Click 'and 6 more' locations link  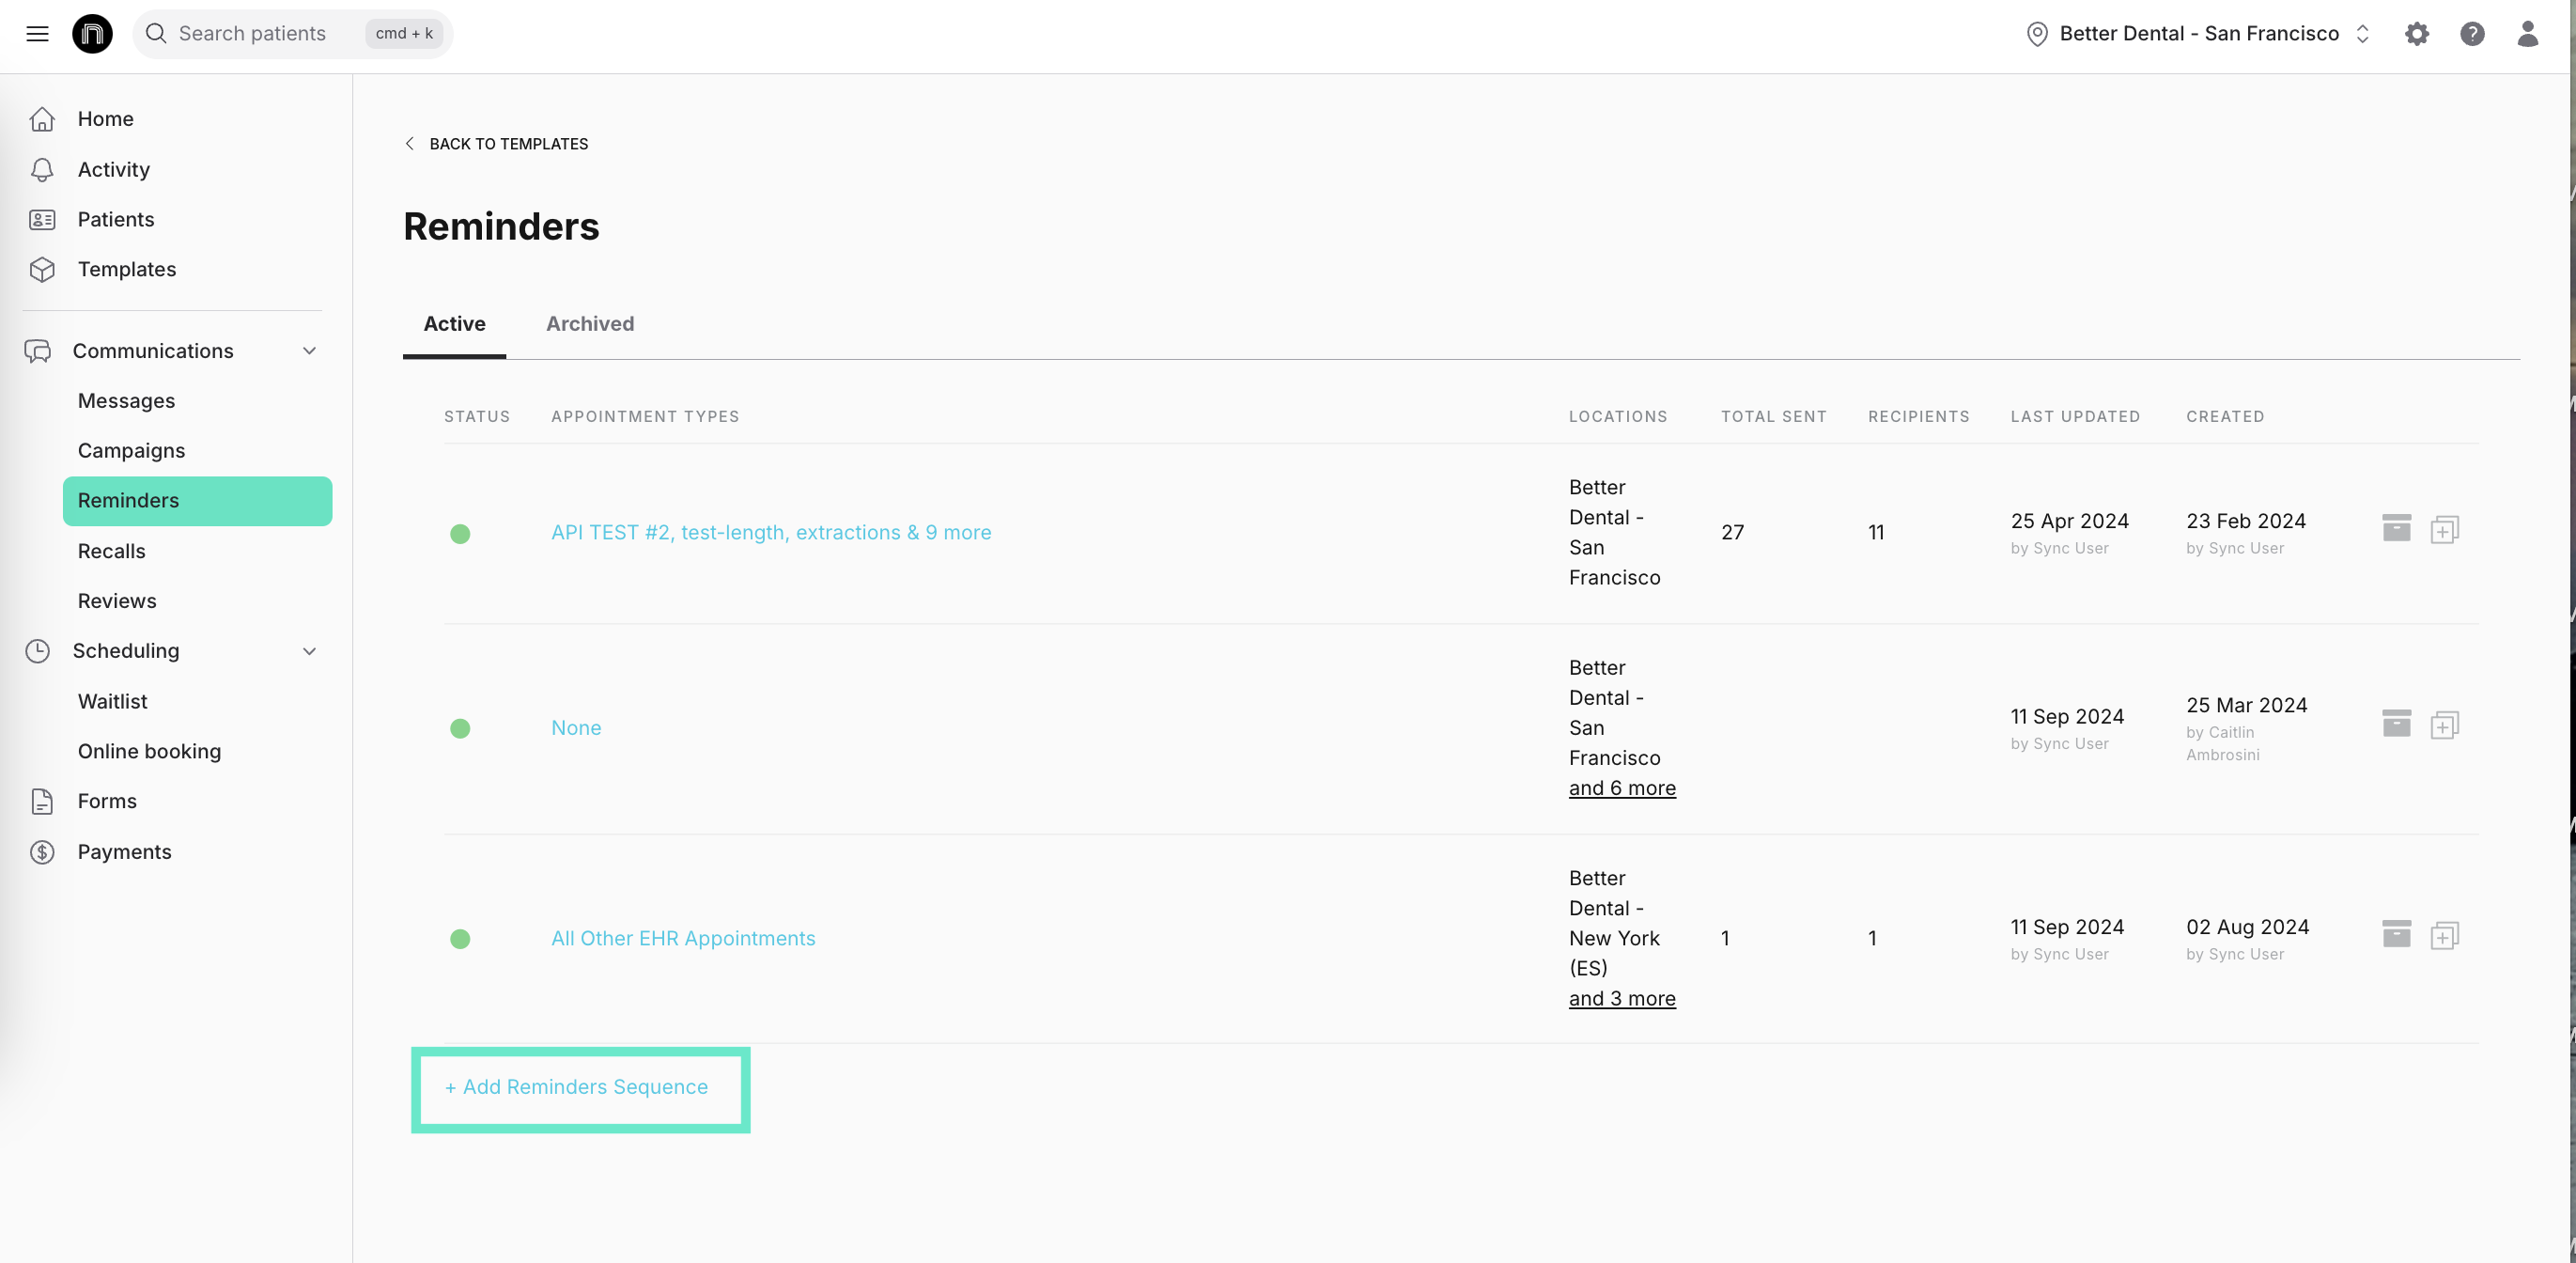click(1622, 789)
